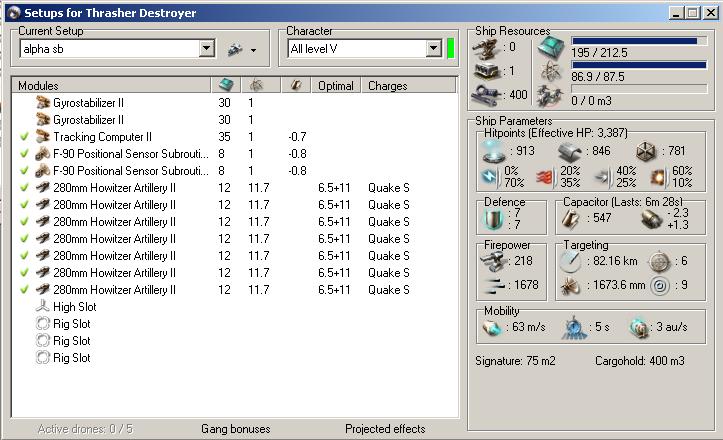723x440 pixels.
Task: Toggle check on third 280mm Howitzer Artillery II
Action: pyautogui.click(x=24, y=222)
